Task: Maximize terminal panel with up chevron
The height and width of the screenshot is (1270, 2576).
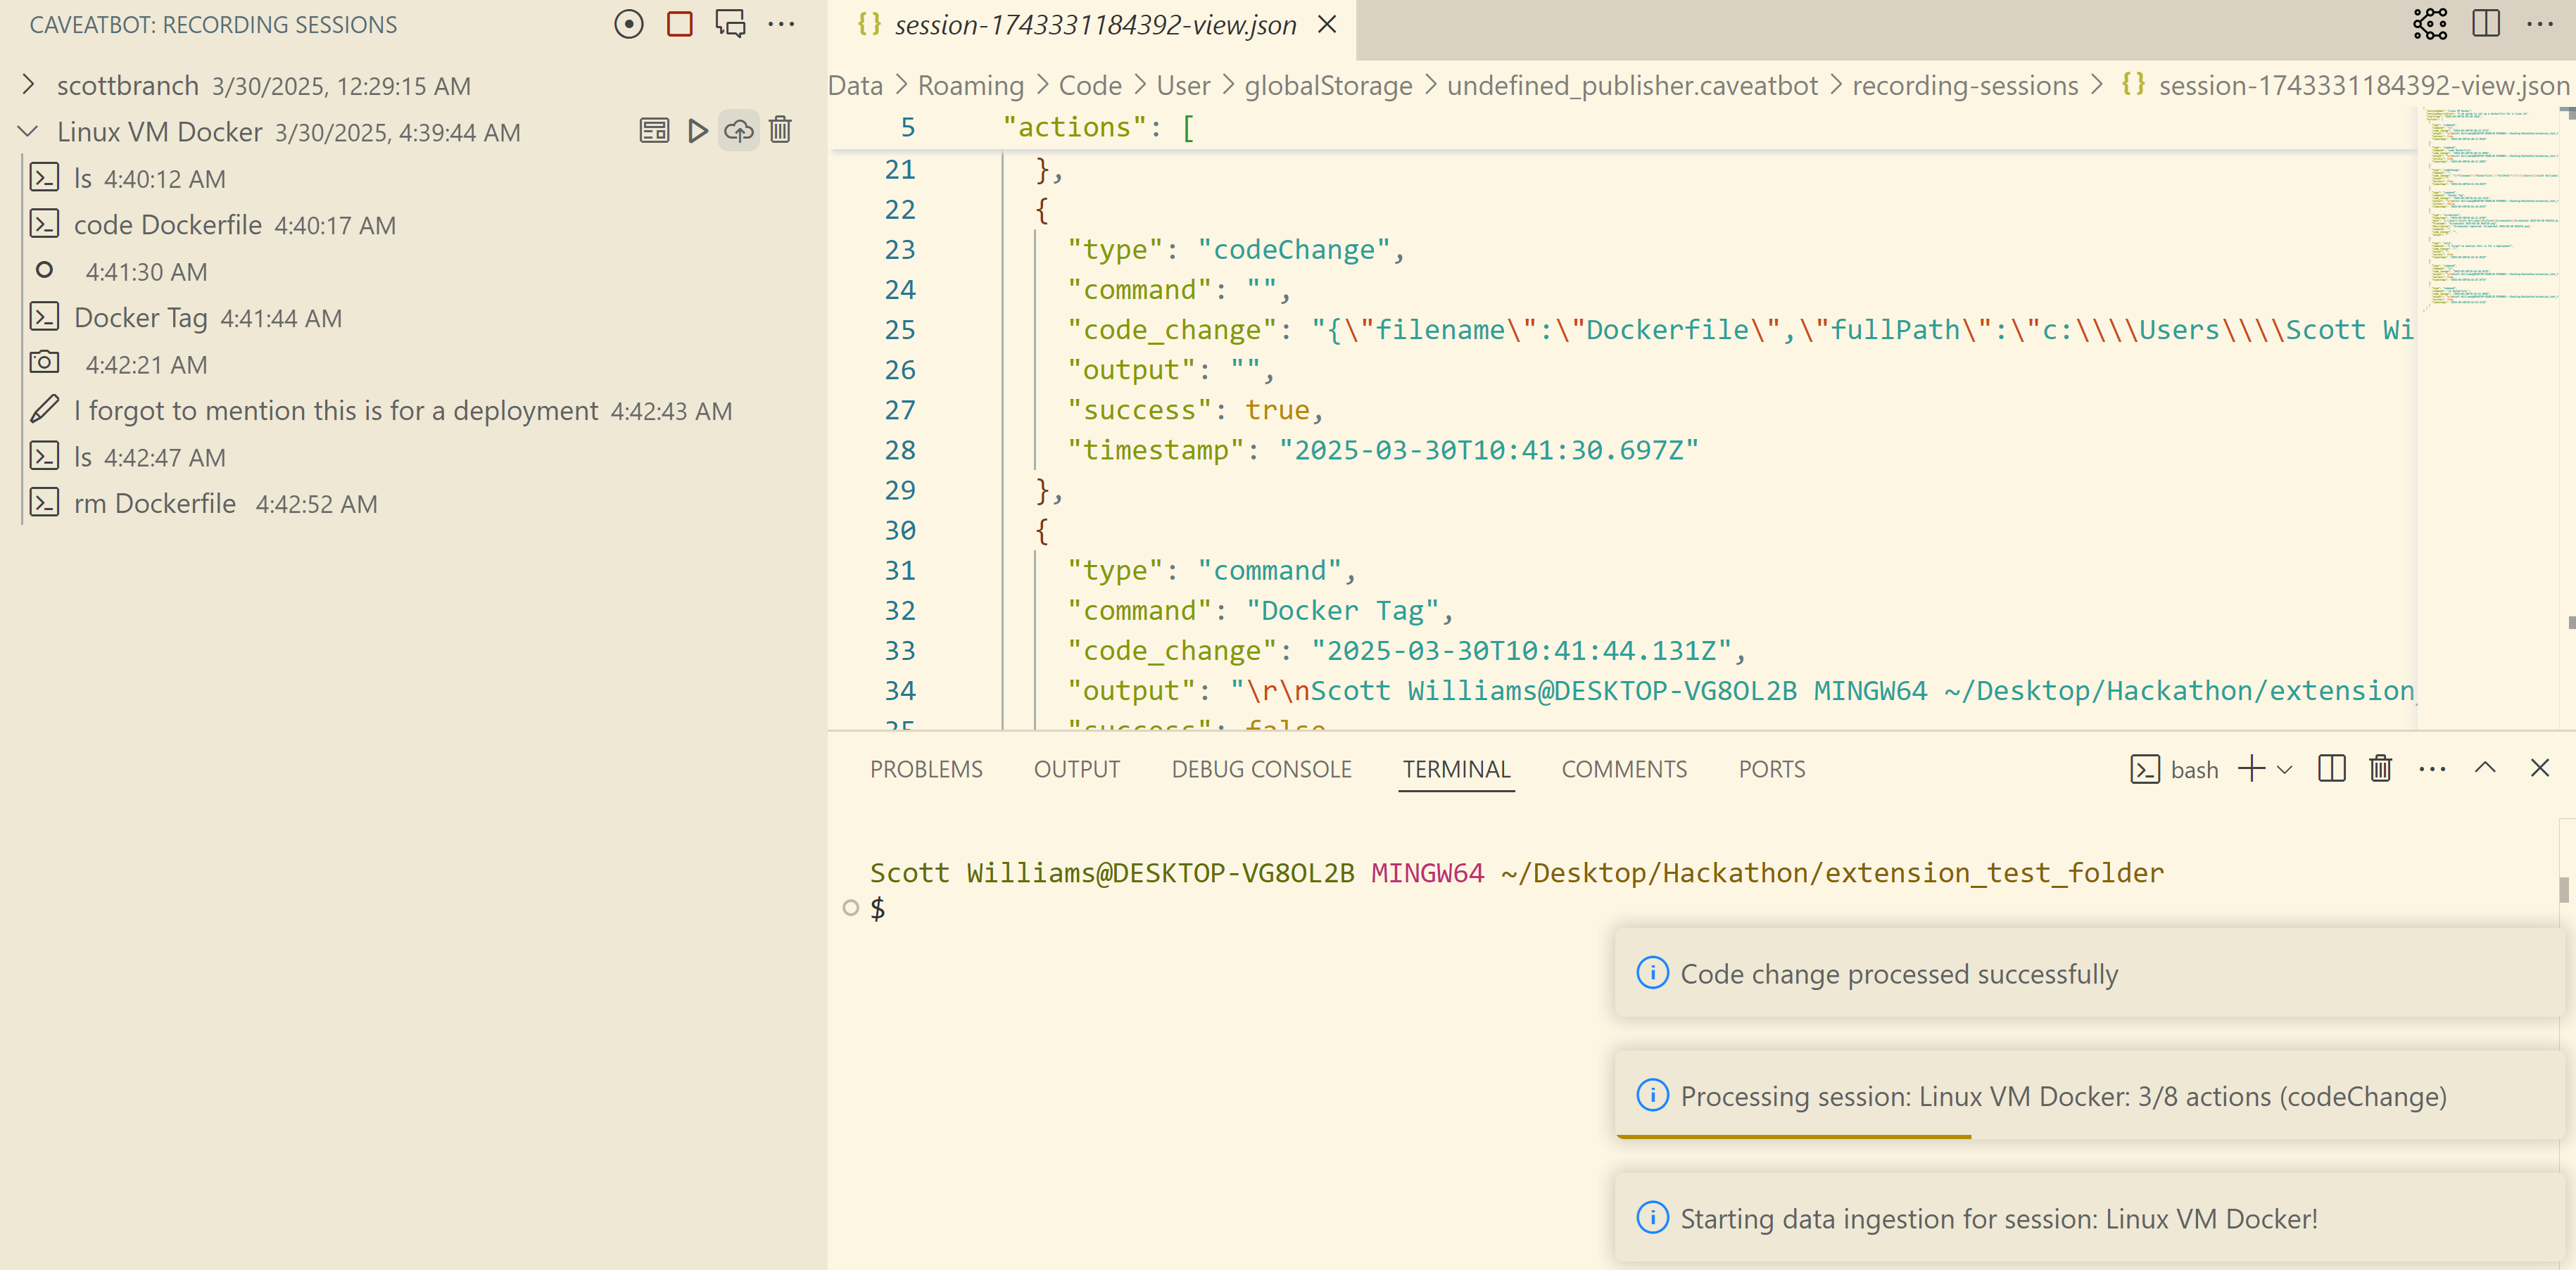Action: (x=2485, y=768)
